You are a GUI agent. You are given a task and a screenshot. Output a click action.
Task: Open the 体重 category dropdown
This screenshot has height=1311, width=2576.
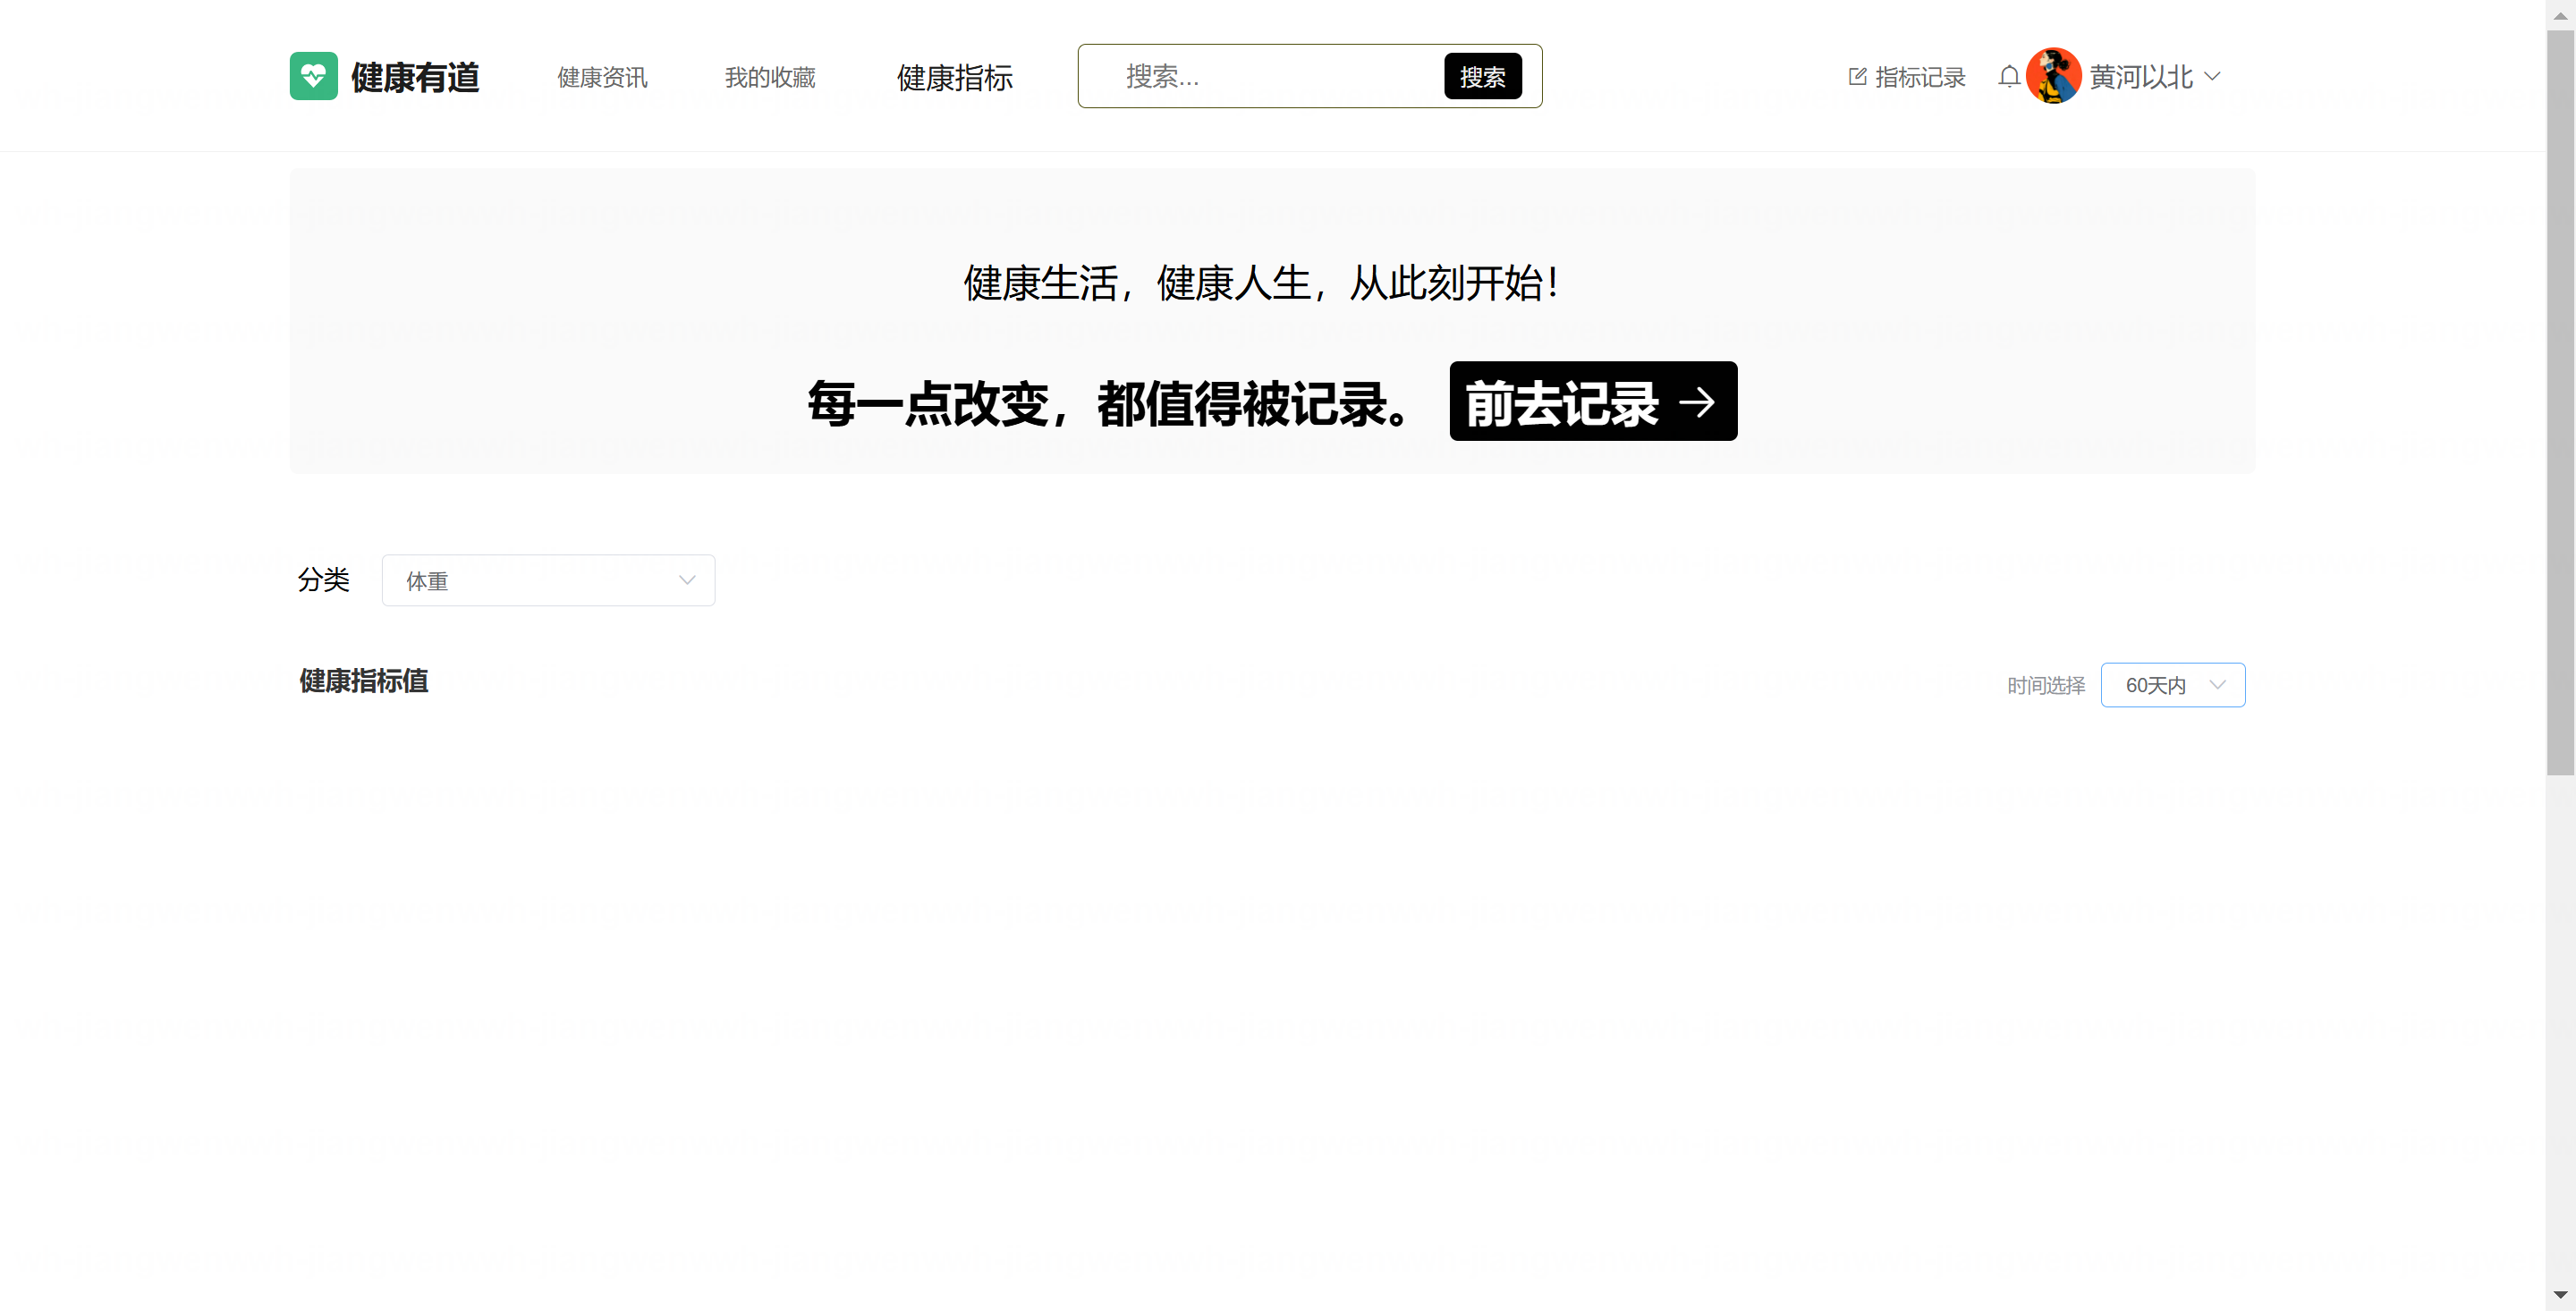(548, 580)
